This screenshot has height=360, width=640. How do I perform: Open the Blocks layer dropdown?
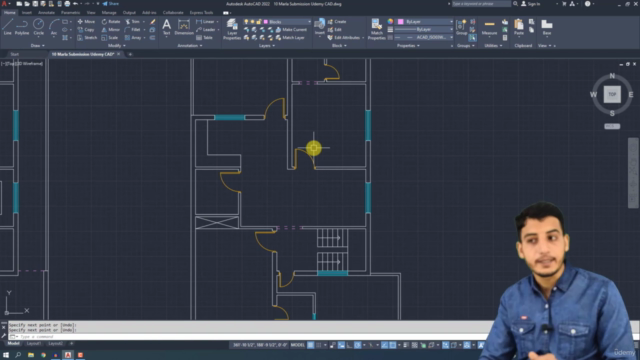pos(277,22)
